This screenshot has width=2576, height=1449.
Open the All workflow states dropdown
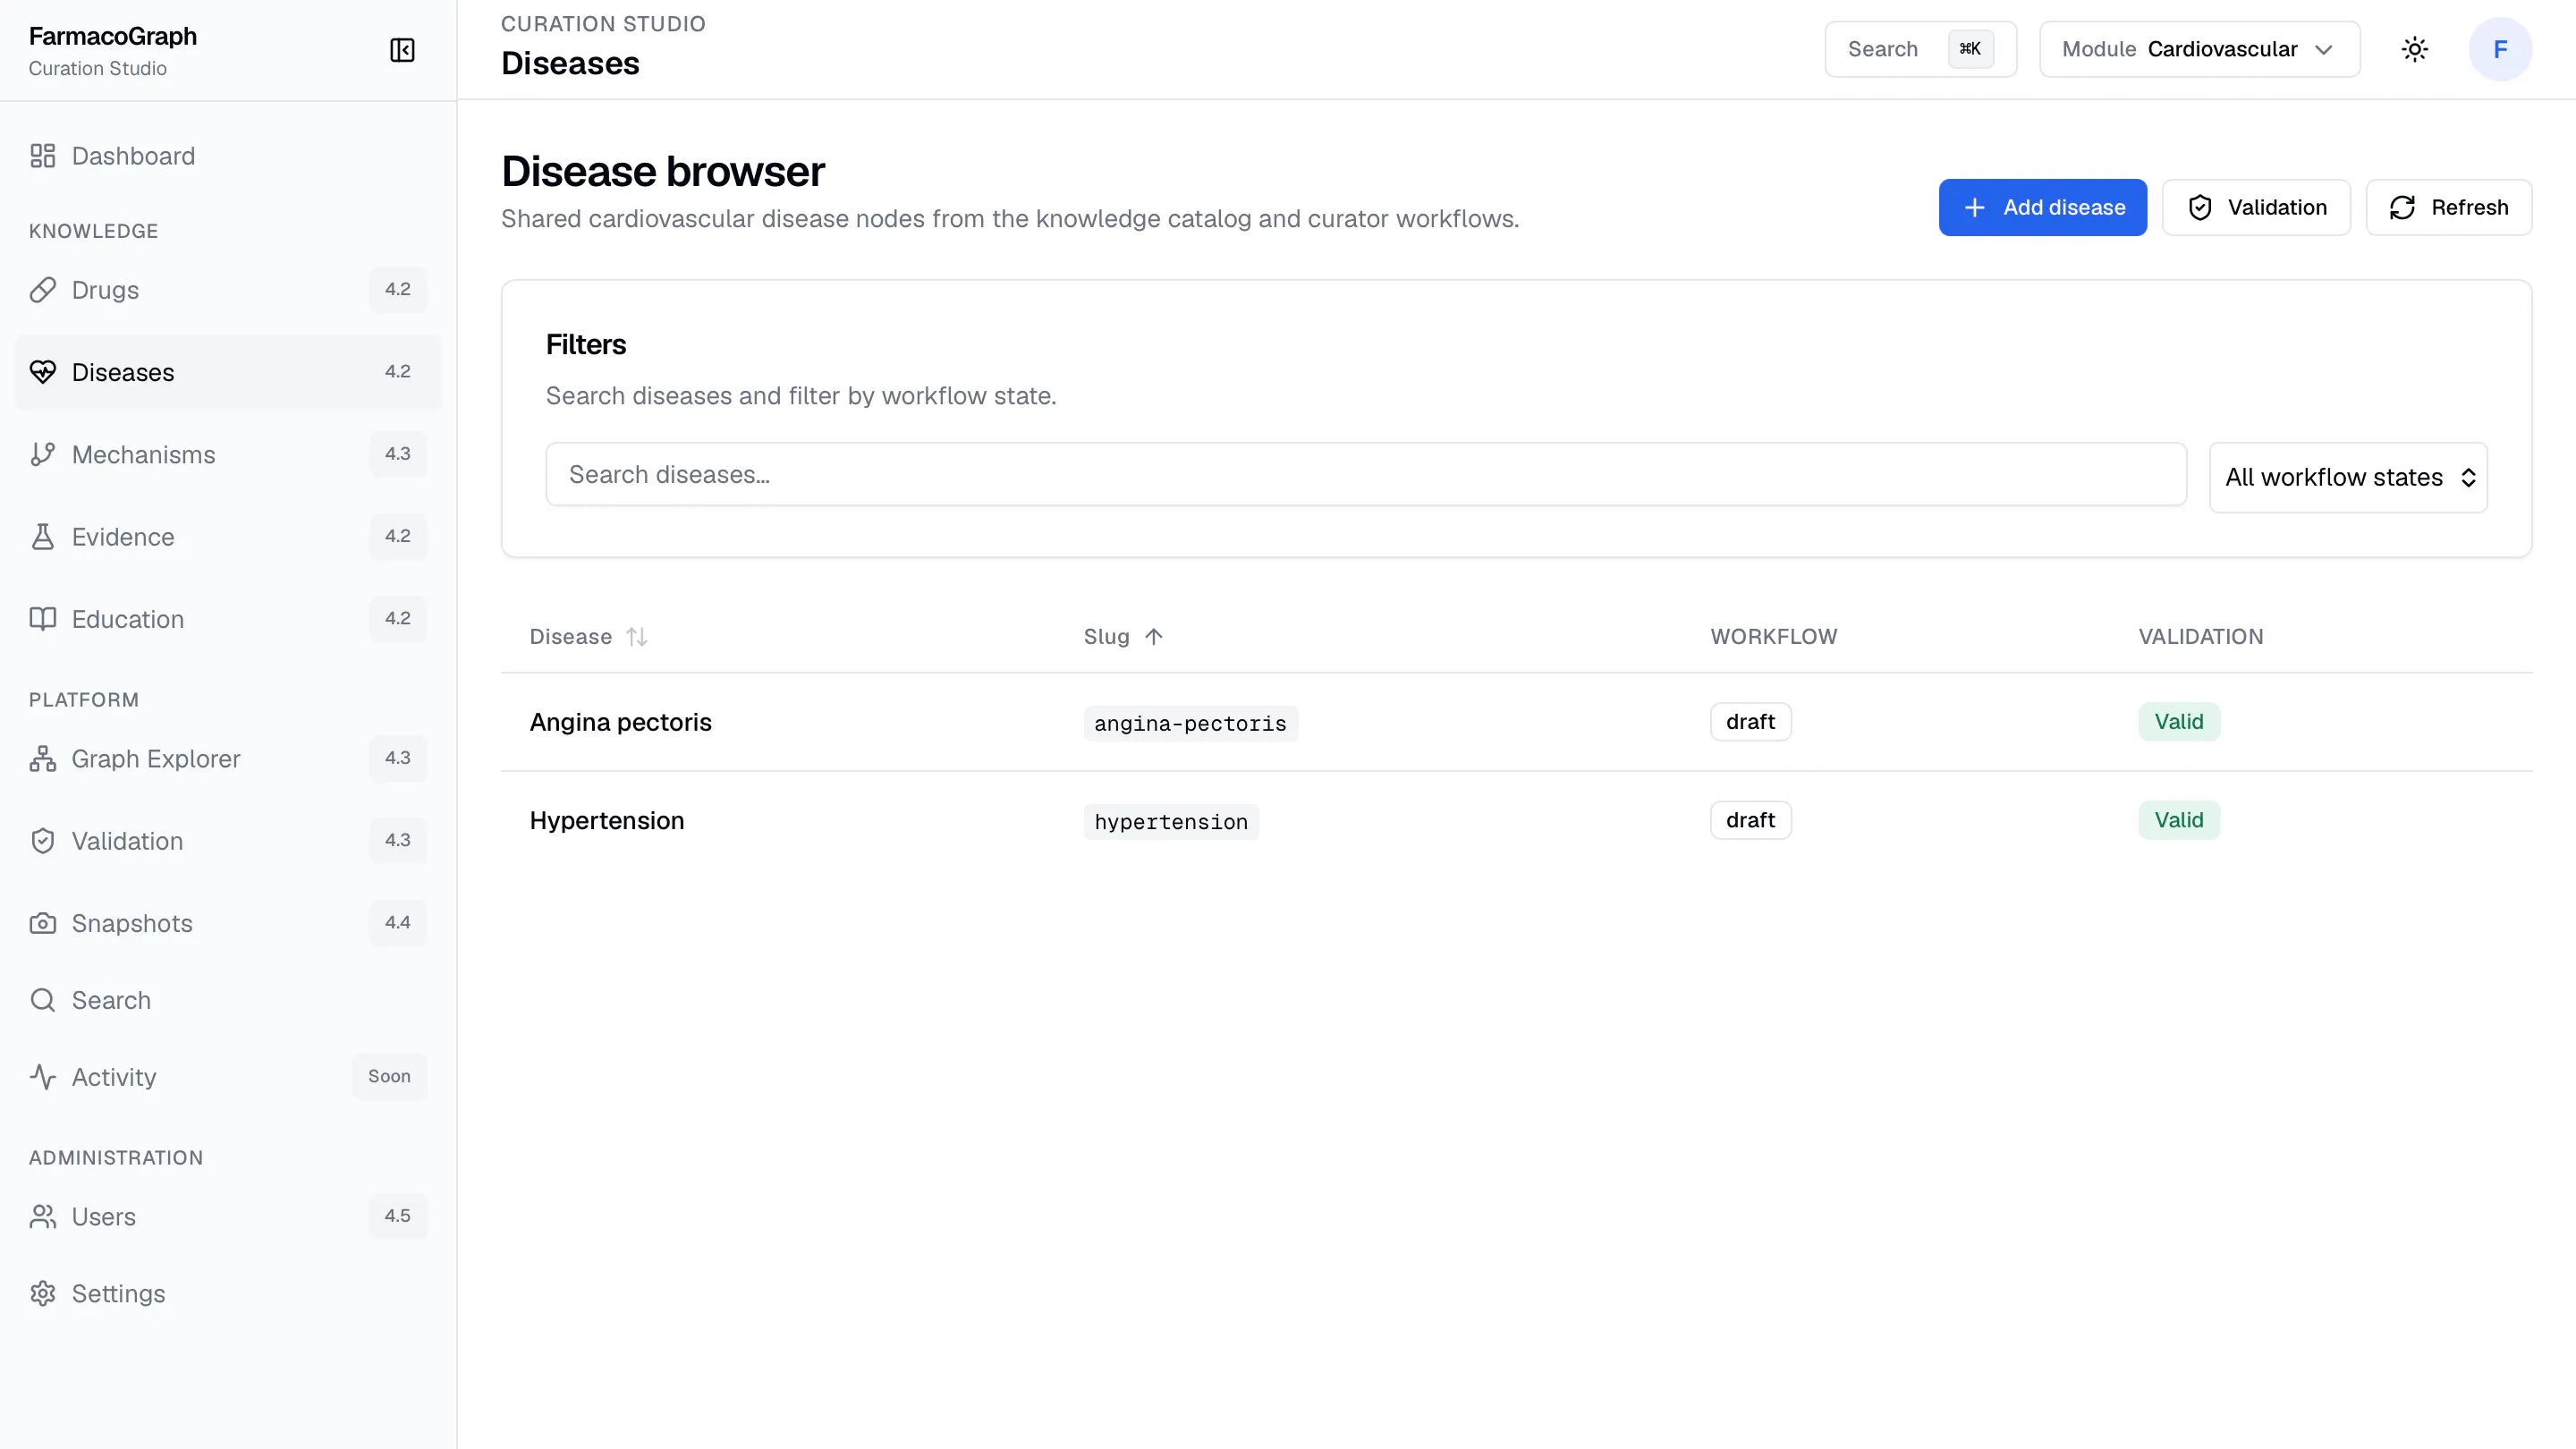(2348, 477)
